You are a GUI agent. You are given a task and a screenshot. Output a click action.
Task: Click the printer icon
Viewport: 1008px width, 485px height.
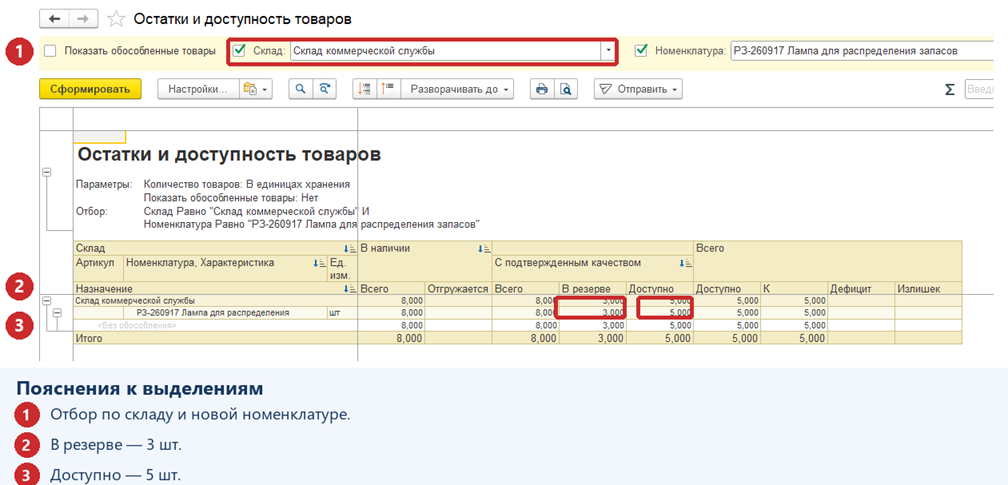(x=542, y=89)
